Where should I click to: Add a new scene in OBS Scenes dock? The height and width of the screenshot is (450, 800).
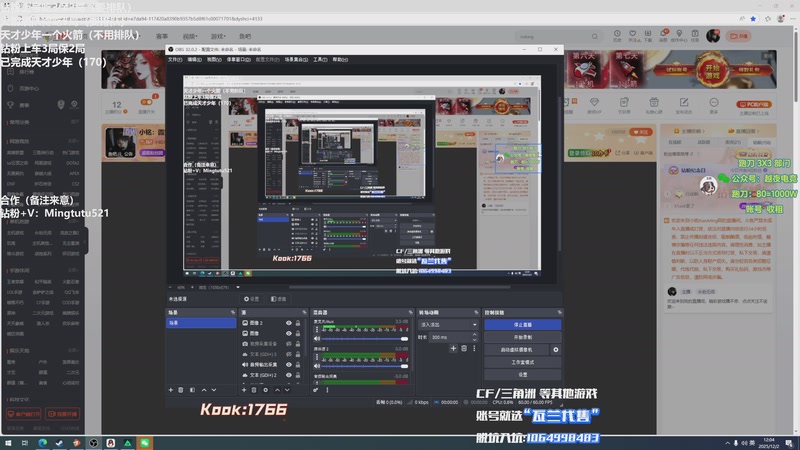pos(171,390)
